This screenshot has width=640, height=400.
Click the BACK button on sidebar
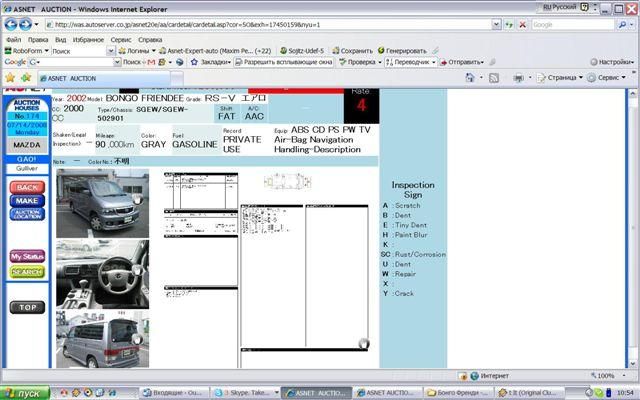27,187
